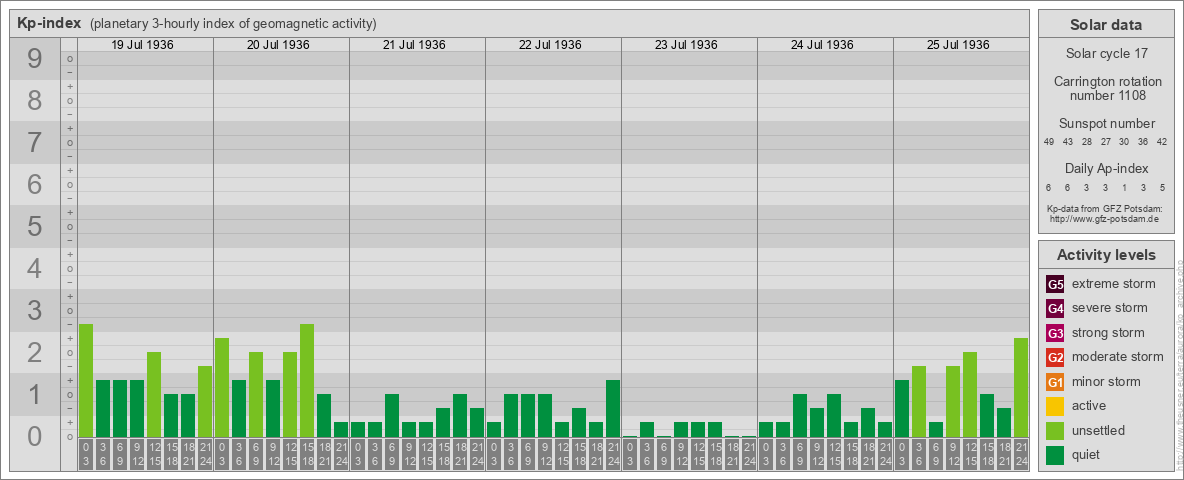Select the yellow active level swatch
This screenshot has height=480, width=1184.
1055,406
